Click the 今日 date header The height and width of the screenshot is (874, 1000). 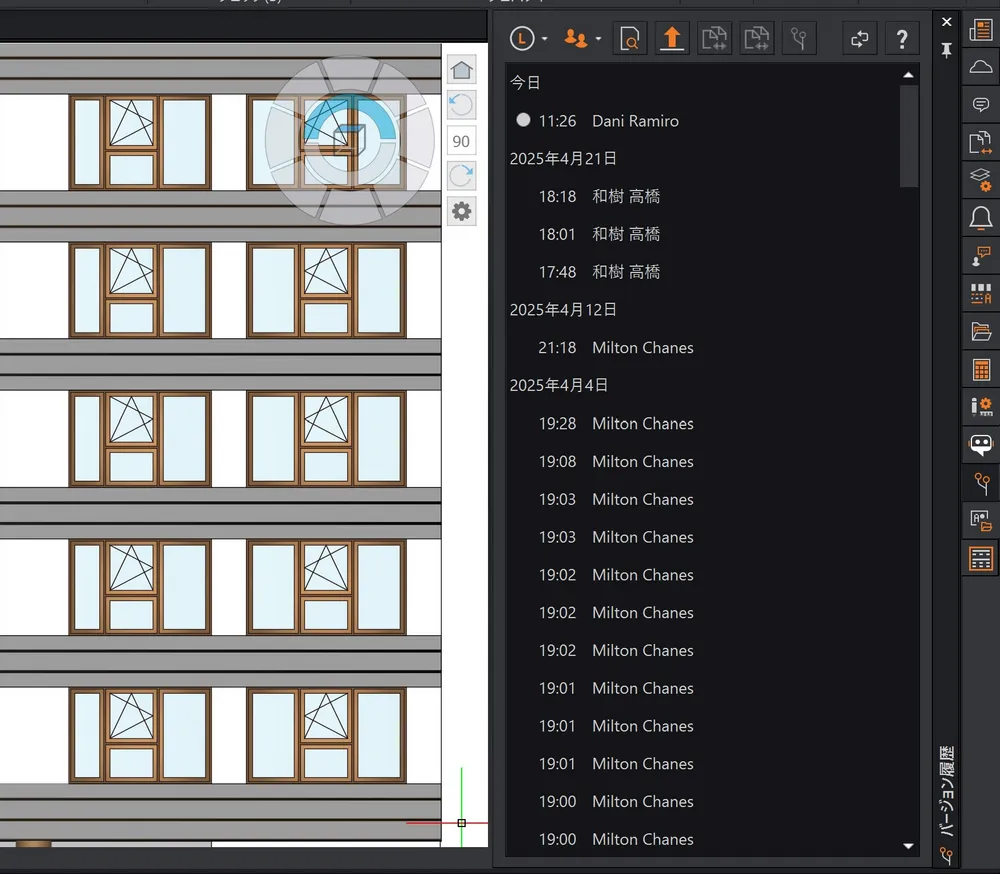tap(525, 82)
